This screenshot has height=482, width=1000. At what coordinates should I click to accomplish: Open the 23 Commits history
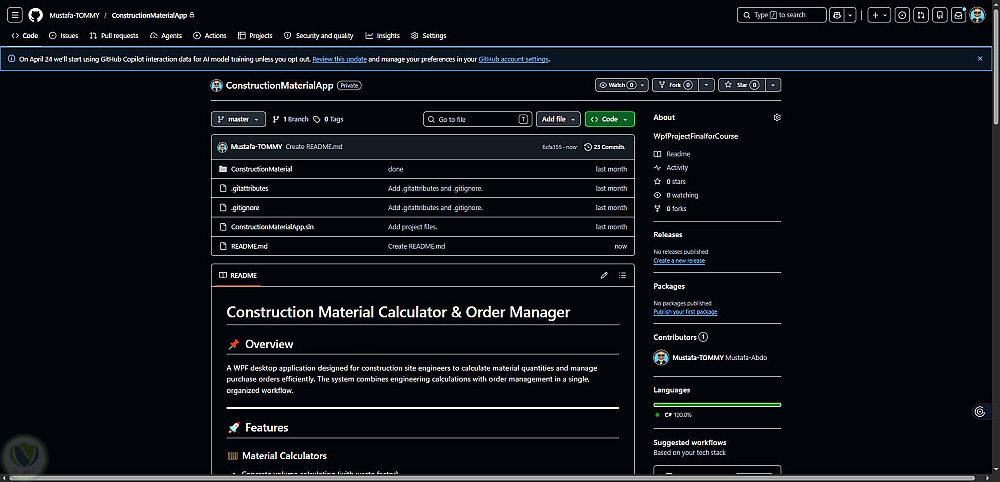pos(604,147)
